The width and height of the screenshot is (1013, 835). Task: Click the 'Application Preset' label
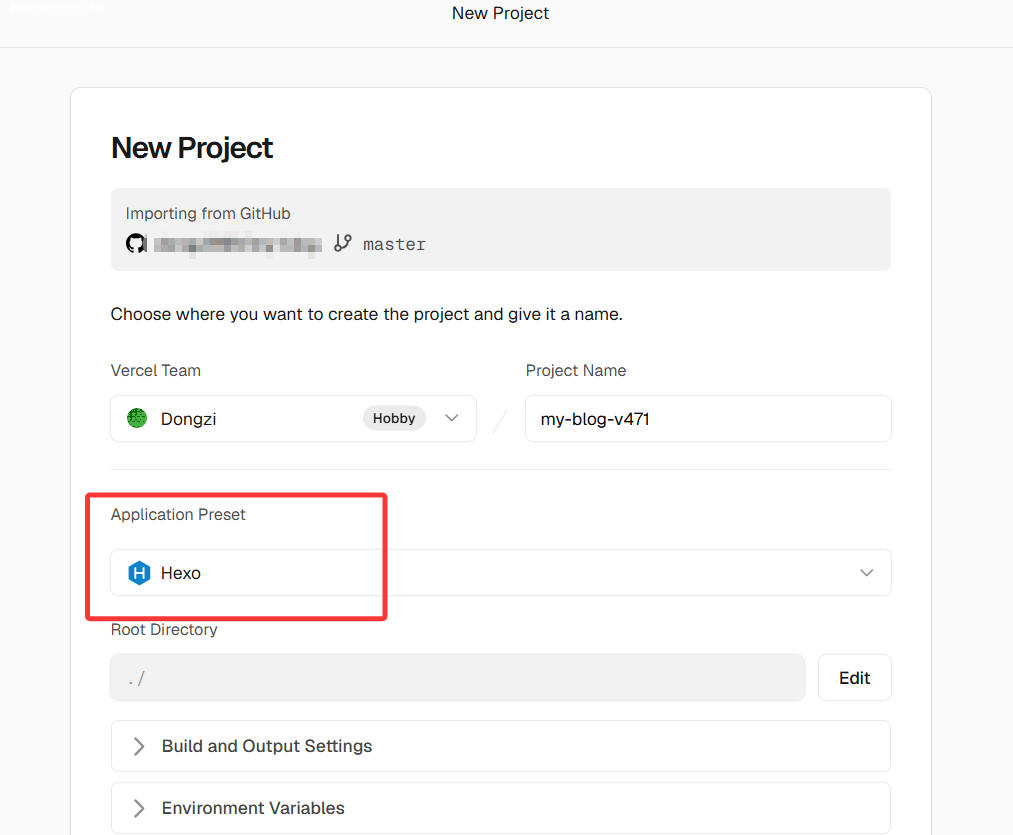click(178, 514)
